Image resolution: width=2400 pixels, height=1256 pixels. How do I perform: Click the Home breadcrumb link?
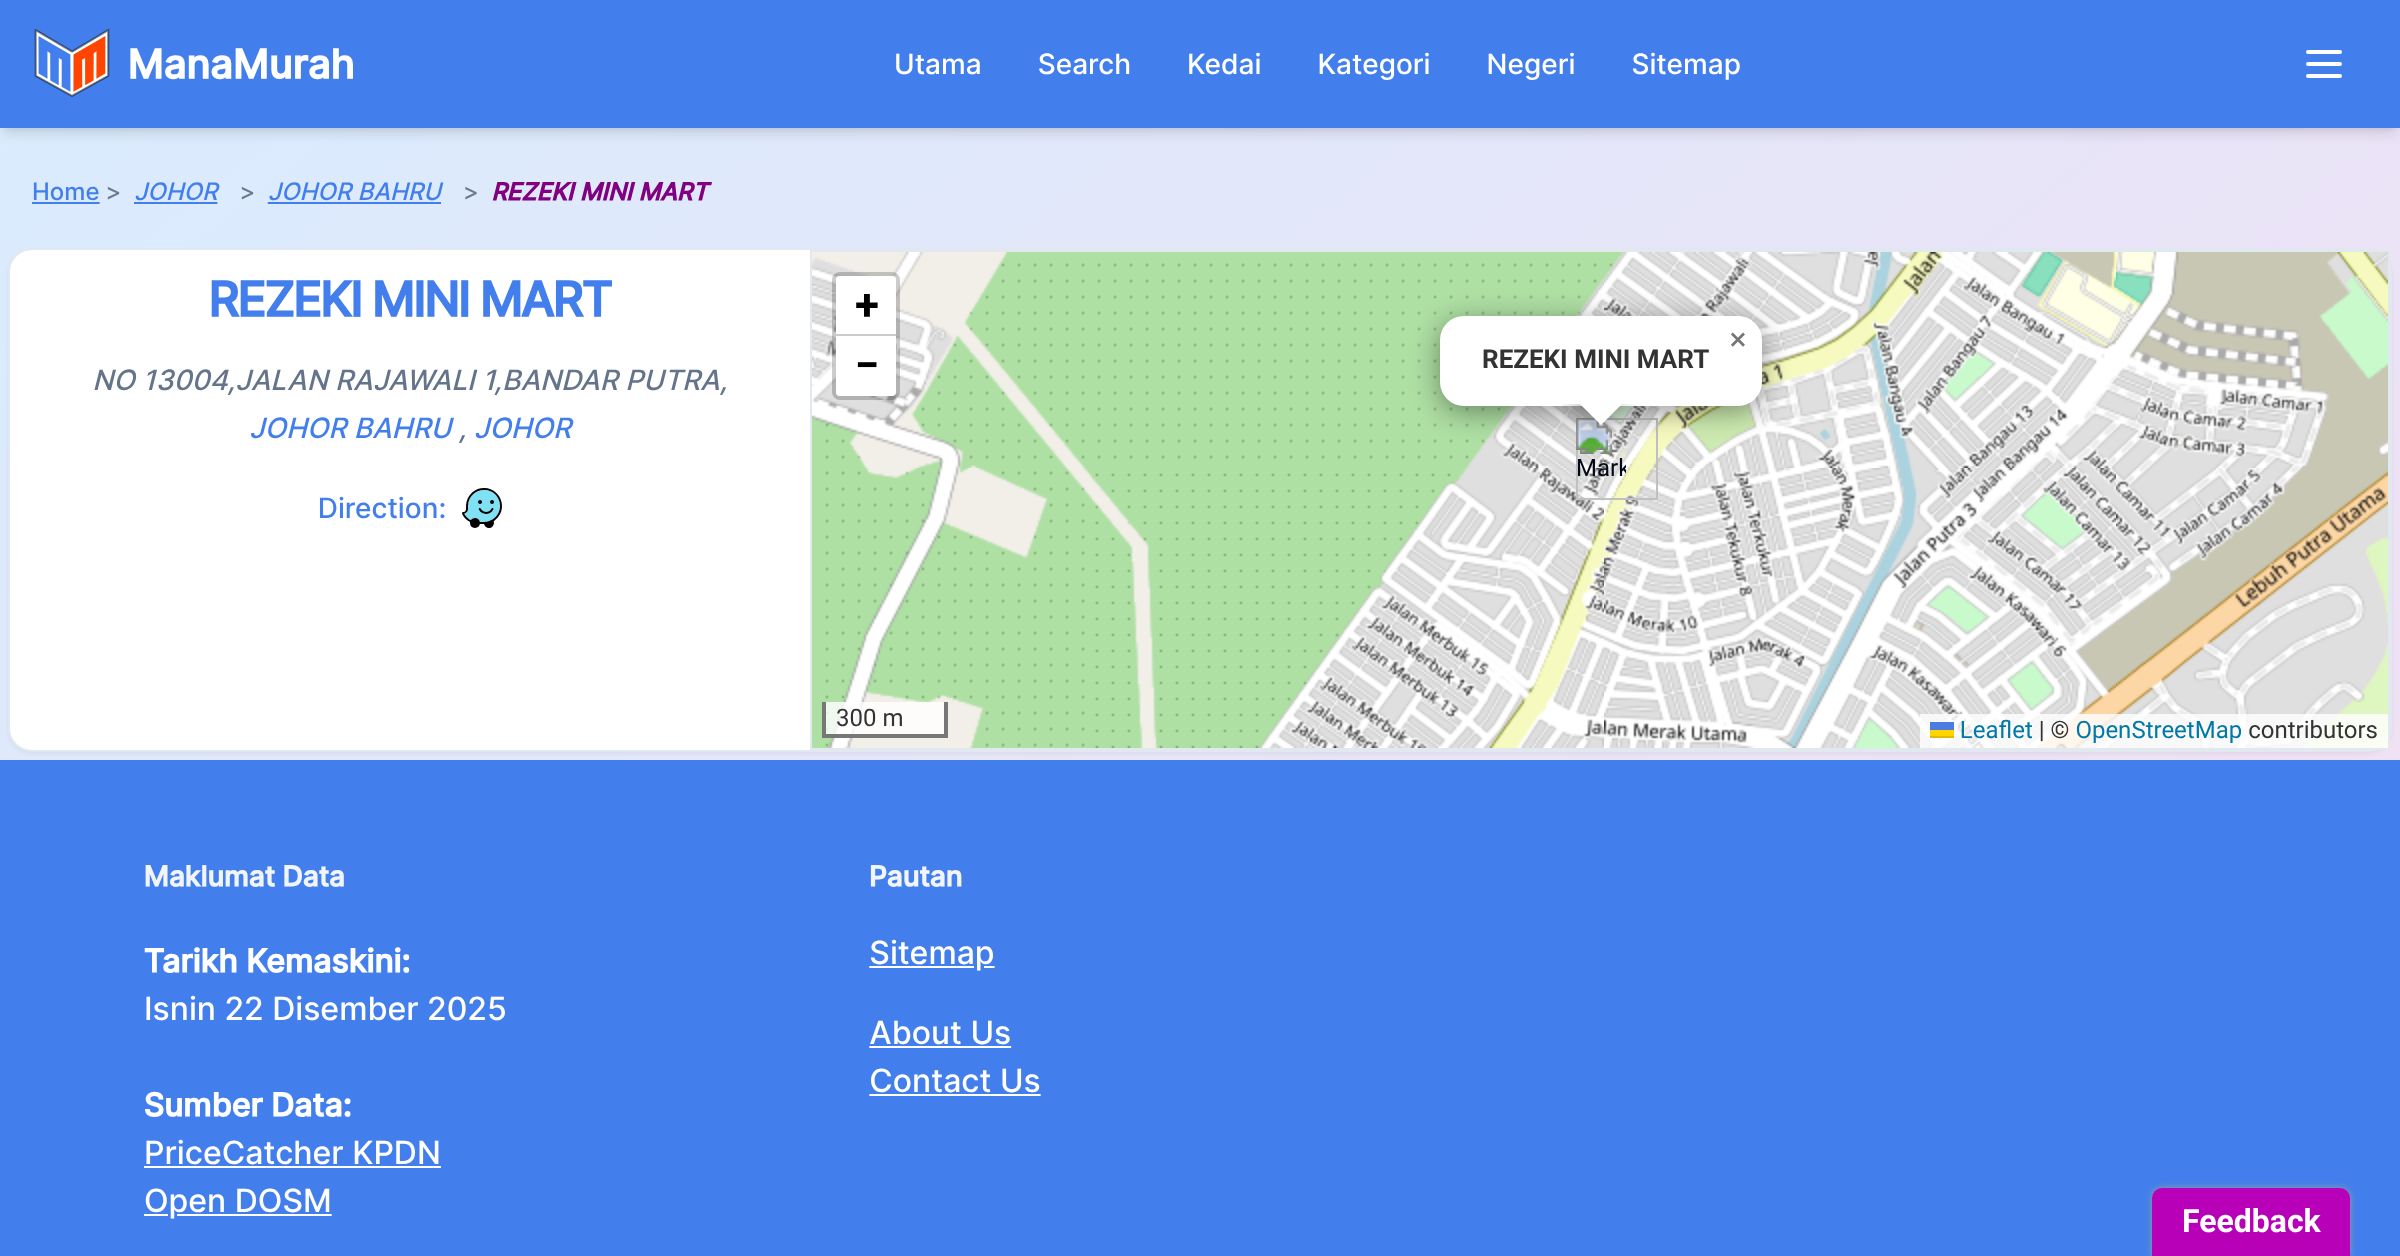[65, 191]
